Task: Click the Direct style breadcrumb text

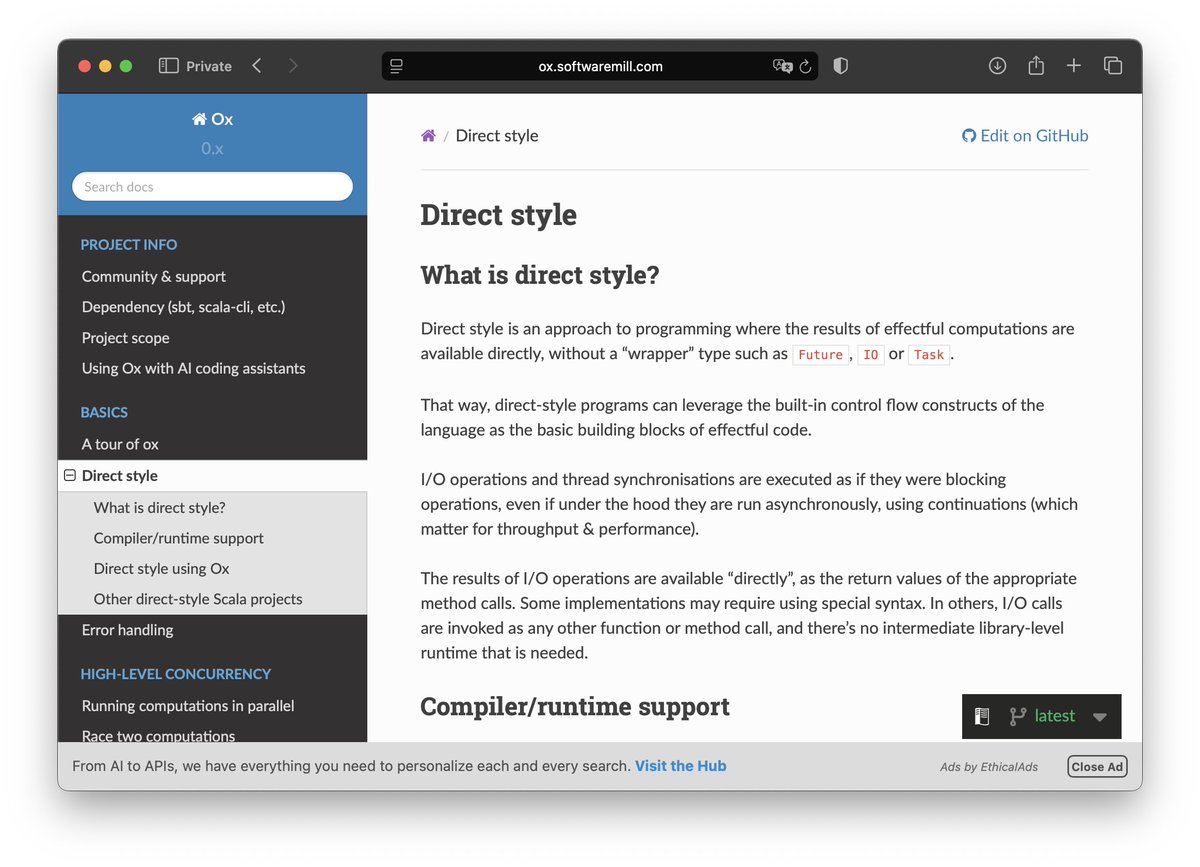Action: pos(497,136)
